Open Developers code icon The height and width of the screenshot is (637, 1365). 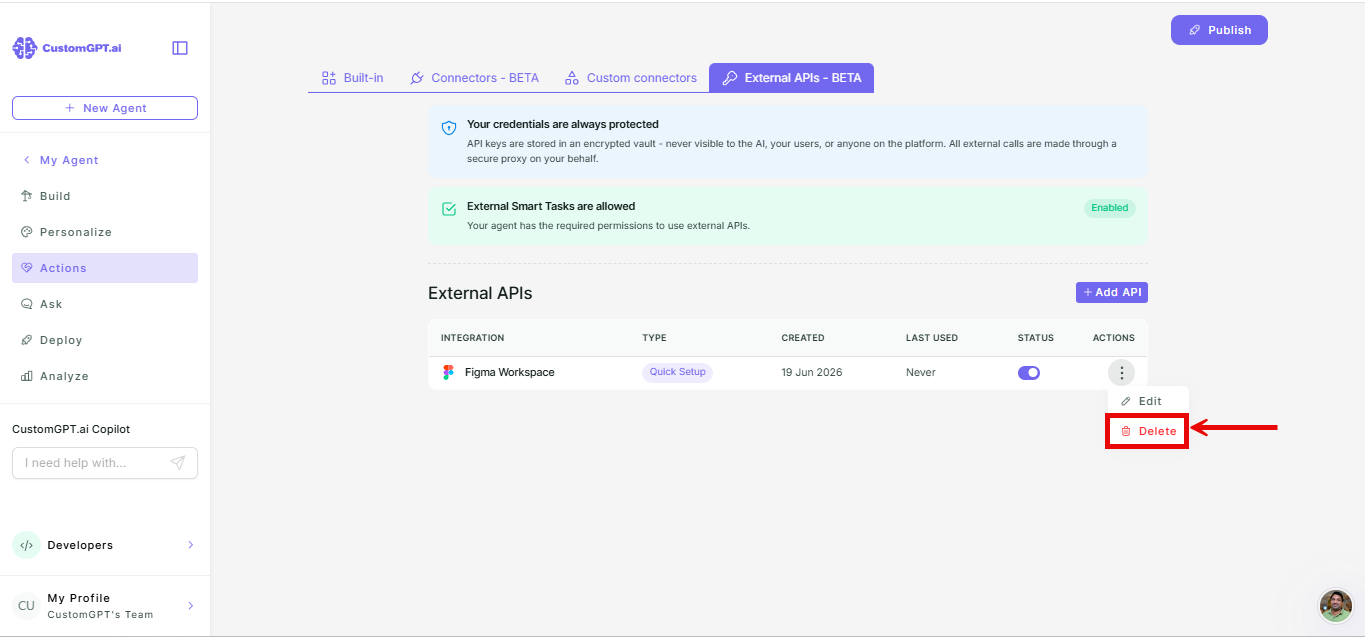coord(26,545)
